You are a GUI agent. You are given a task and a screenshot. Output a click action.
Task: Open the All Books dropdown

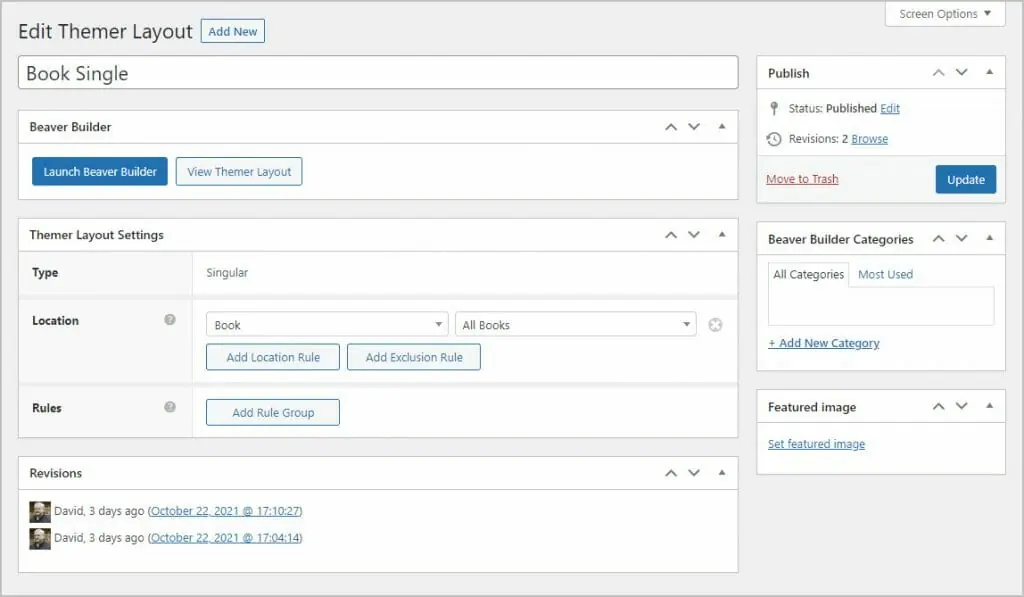pyautogui.click(x=575, y=325)
